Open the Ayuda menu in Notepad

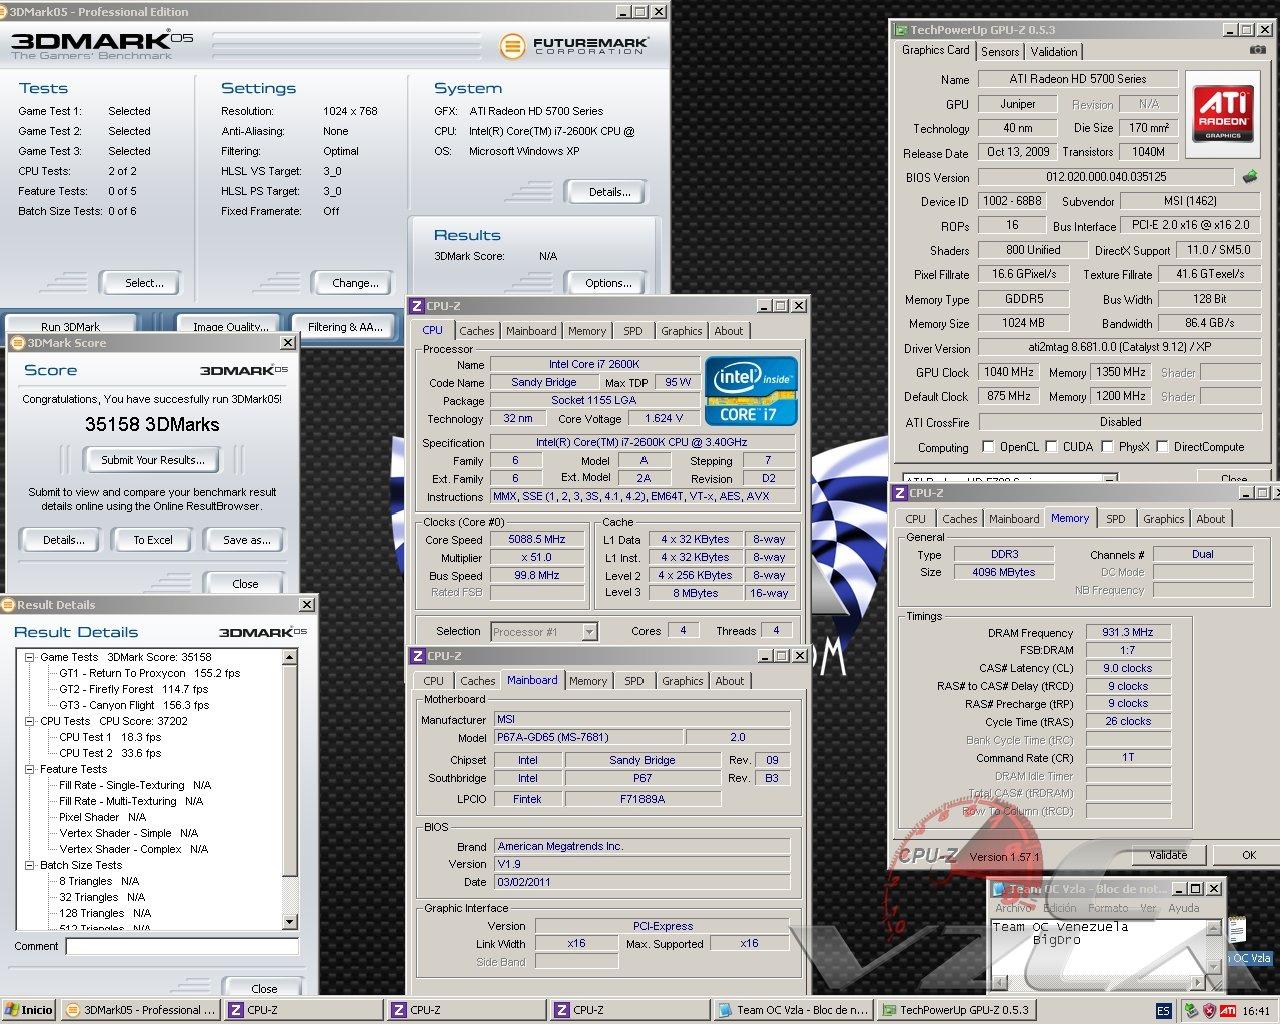[x=1183, y=908]
